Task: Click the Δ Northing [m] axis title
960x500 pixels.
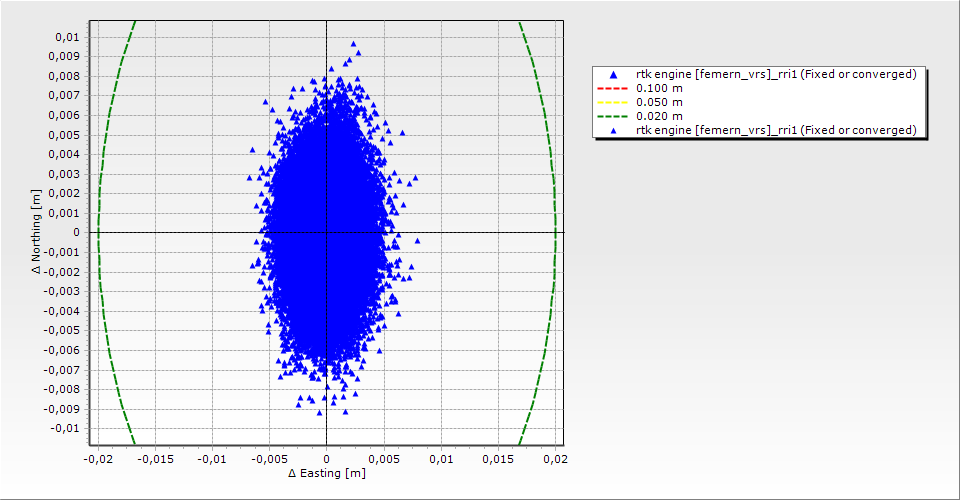Action: [37, 232]
